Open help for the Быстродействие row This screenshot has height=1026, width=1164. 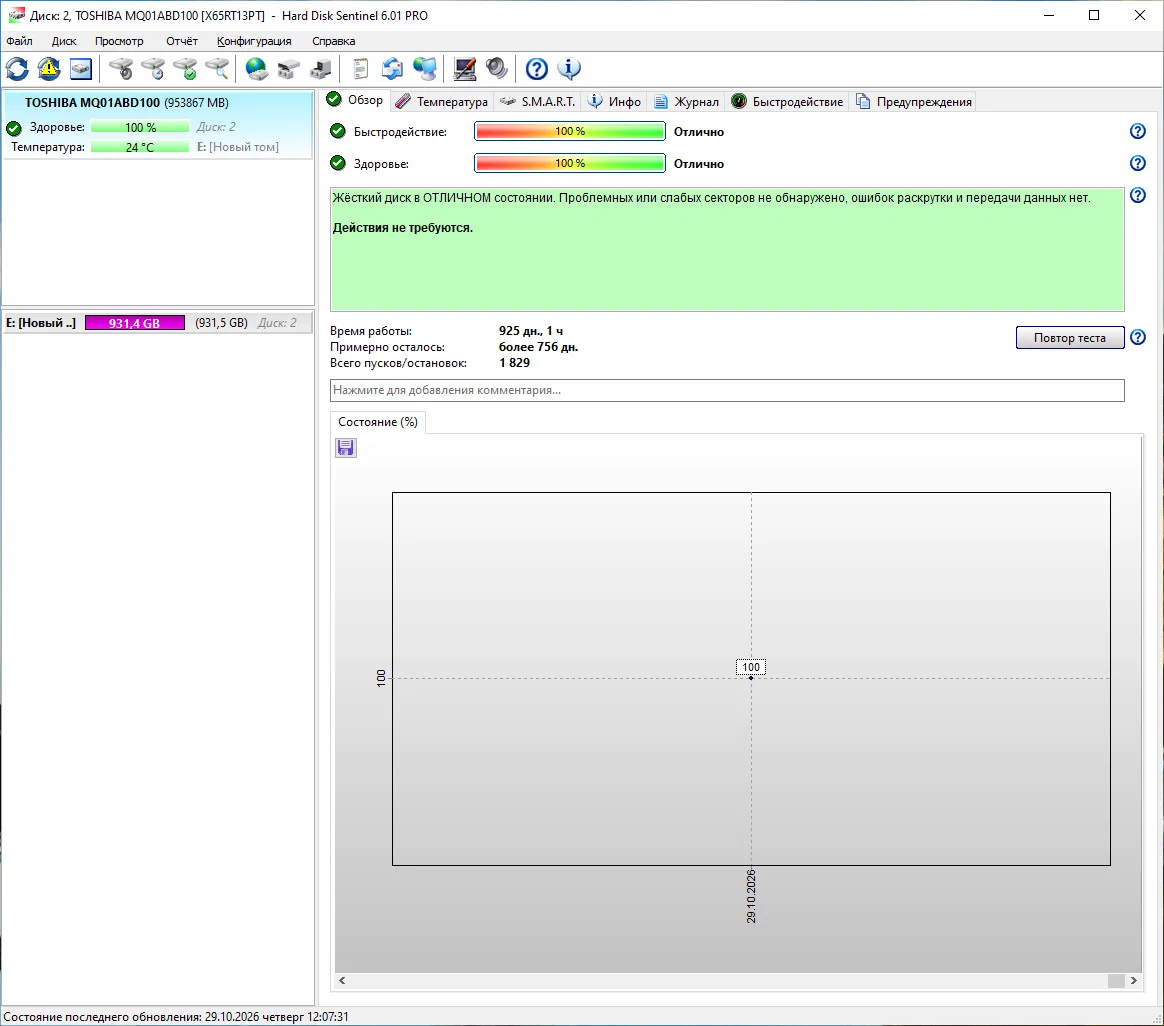[x=1137, y=131]
